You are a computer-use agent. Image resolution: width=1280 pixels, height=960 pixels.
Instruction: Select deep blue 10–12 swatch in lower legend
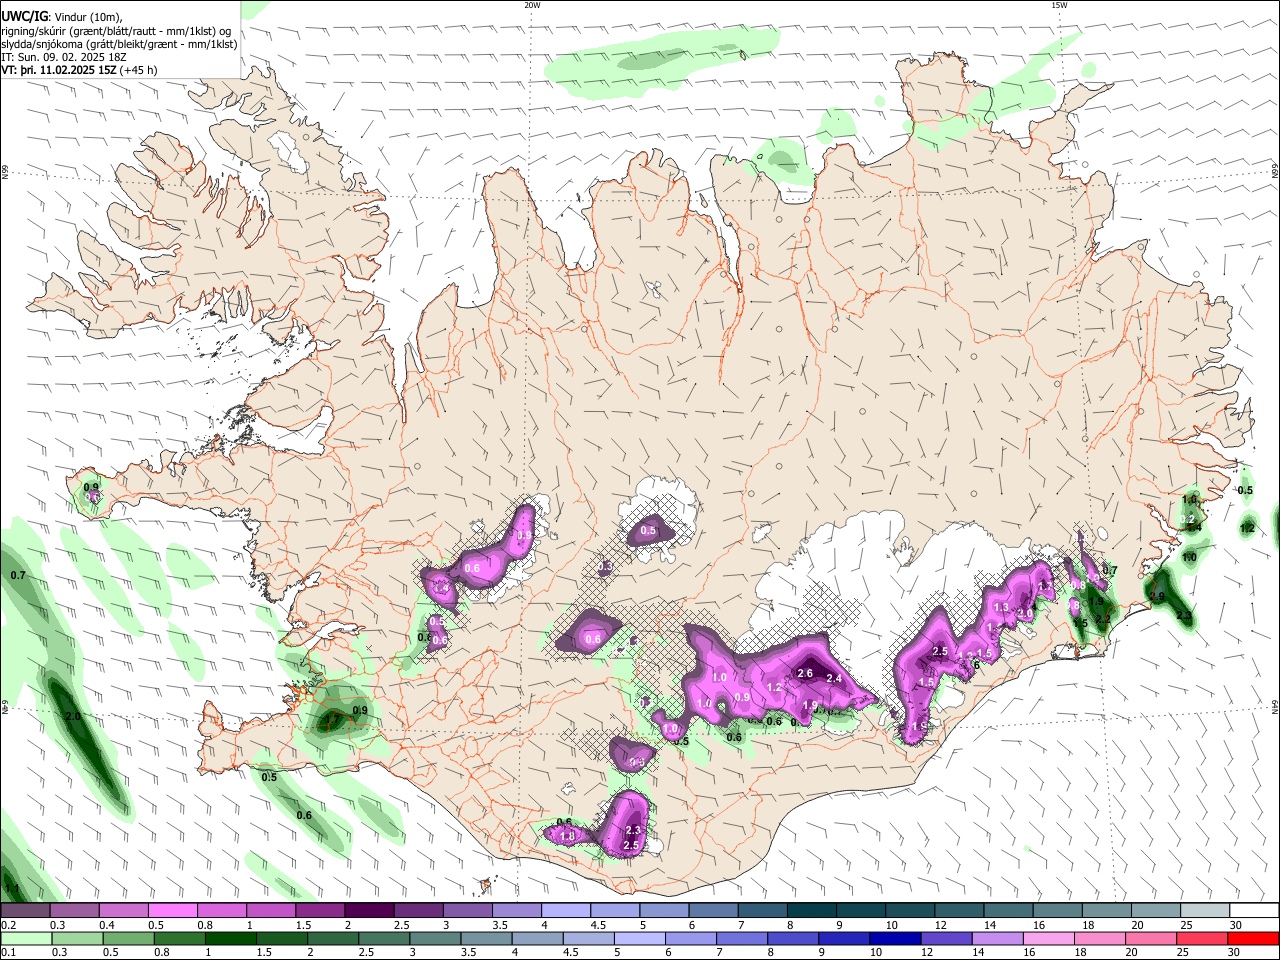click(x=895, y=938)
